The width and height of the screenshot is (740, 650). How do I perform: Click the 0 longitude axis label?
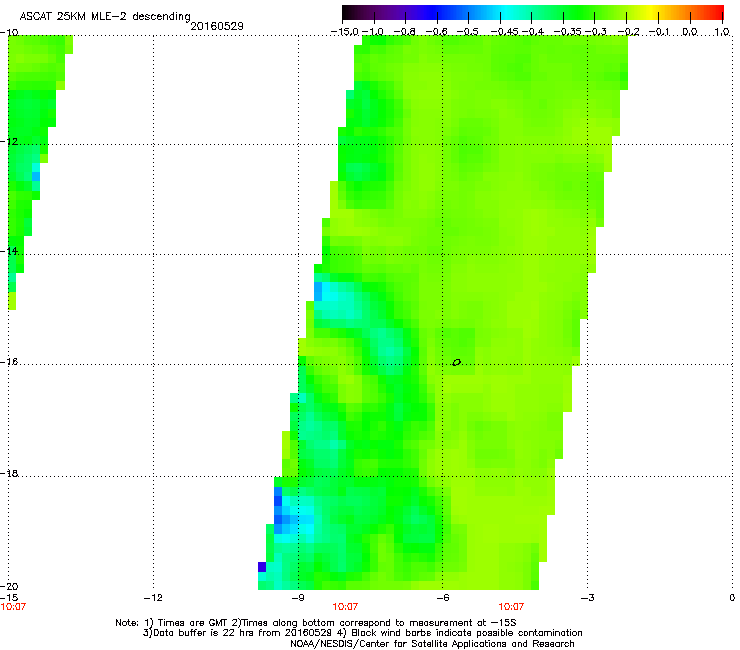tap(732, 598)
